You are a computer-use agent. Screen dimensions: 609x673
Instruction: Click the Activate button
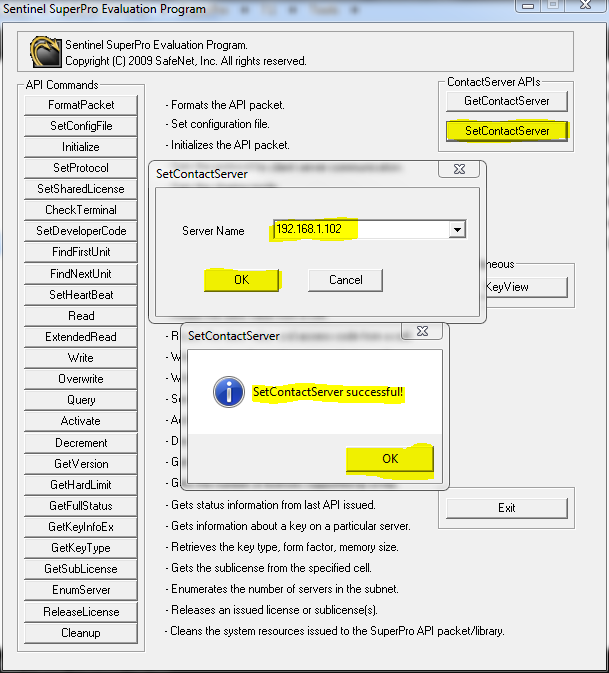pyautogui.click(x=81, y=421)
